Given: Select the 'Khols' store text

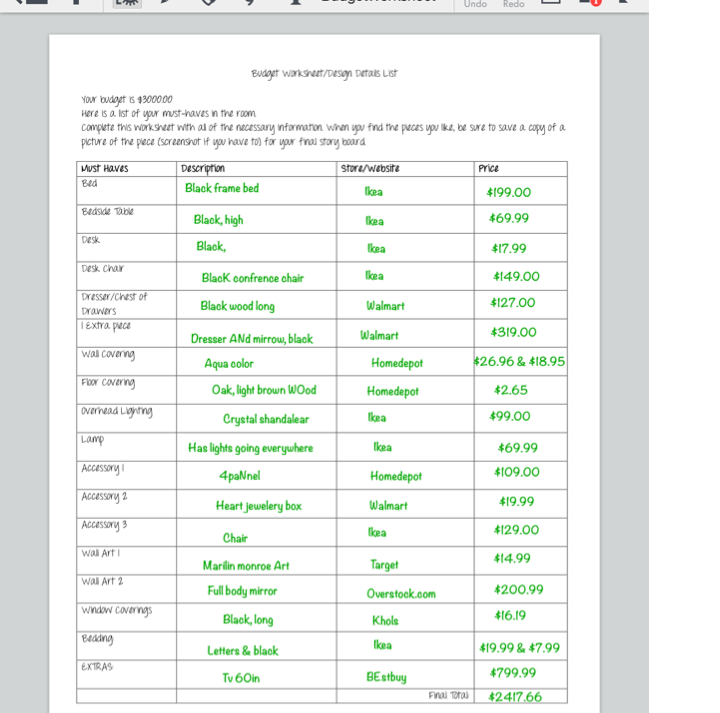Looking at the screenshot, I should pos(385,620).
